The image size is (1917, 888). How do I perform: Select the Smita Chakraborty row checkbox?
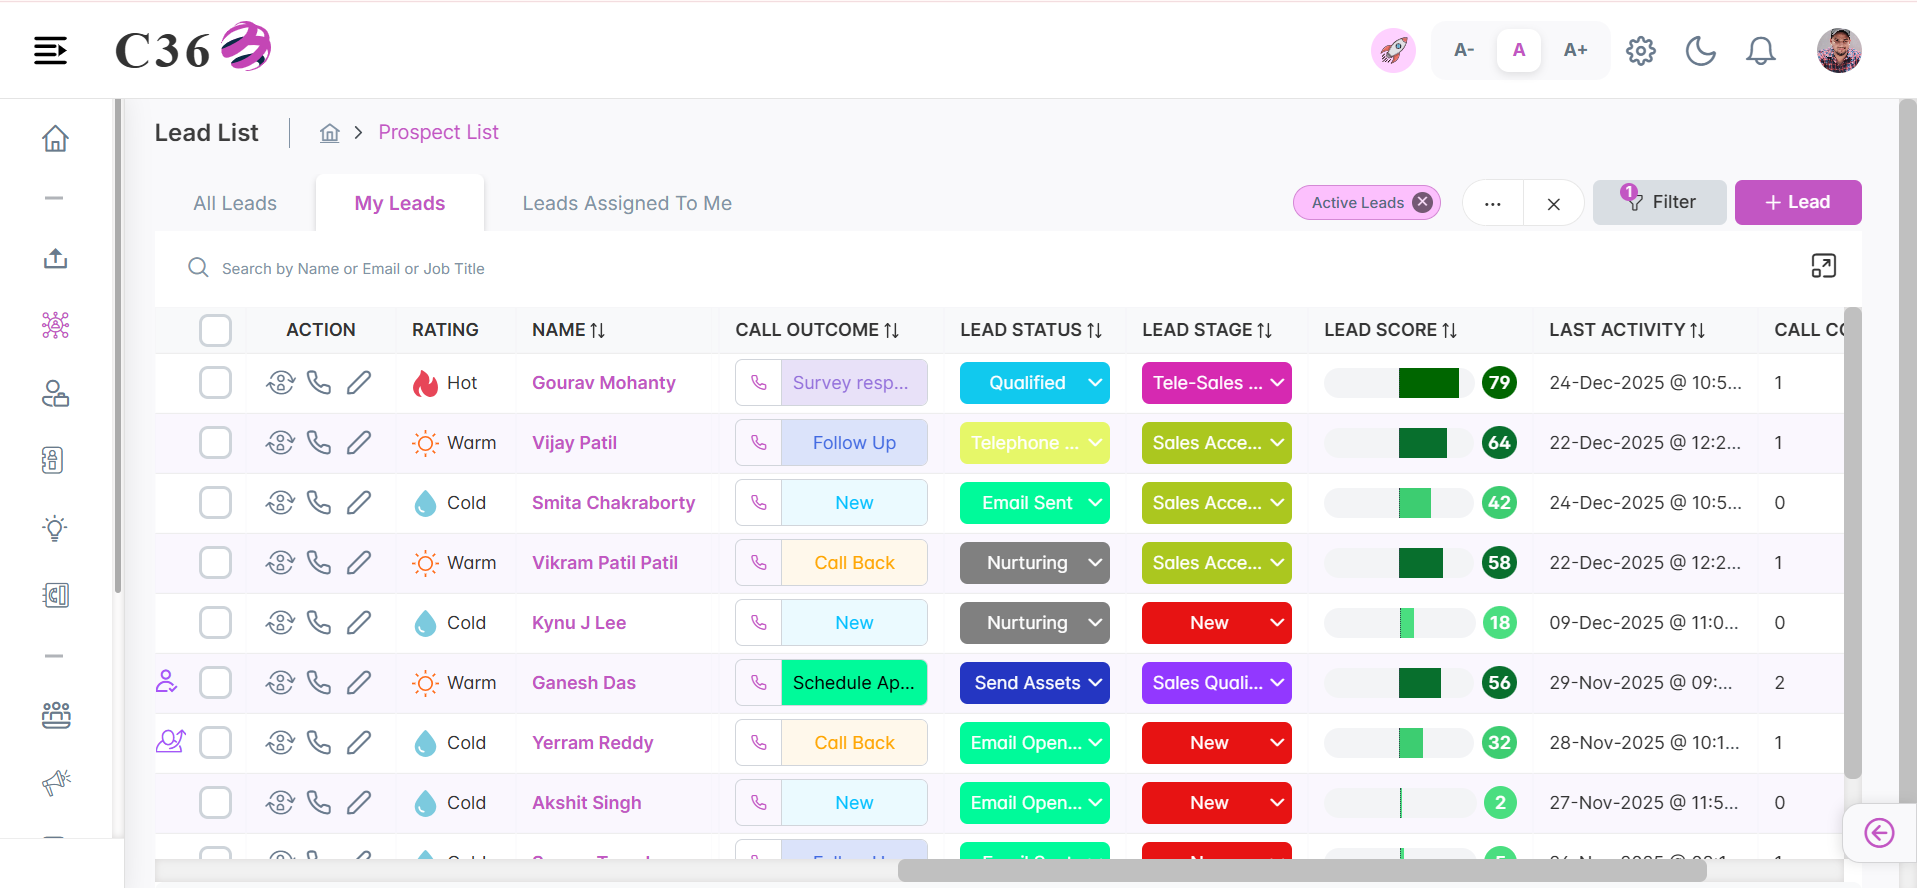tap(215, 503)
